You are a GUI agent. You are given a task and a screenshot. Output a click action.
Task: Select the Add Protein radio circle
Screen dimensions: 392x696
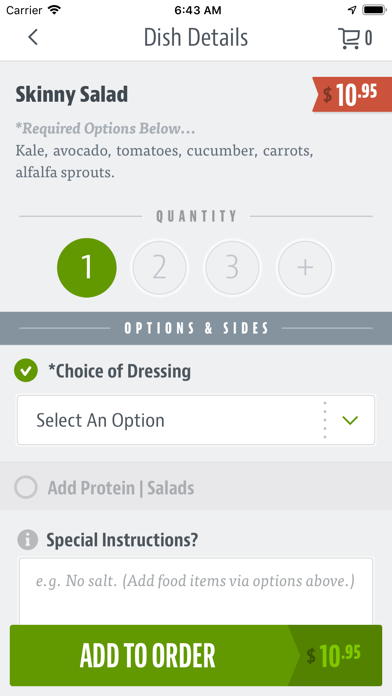[26, 487]
